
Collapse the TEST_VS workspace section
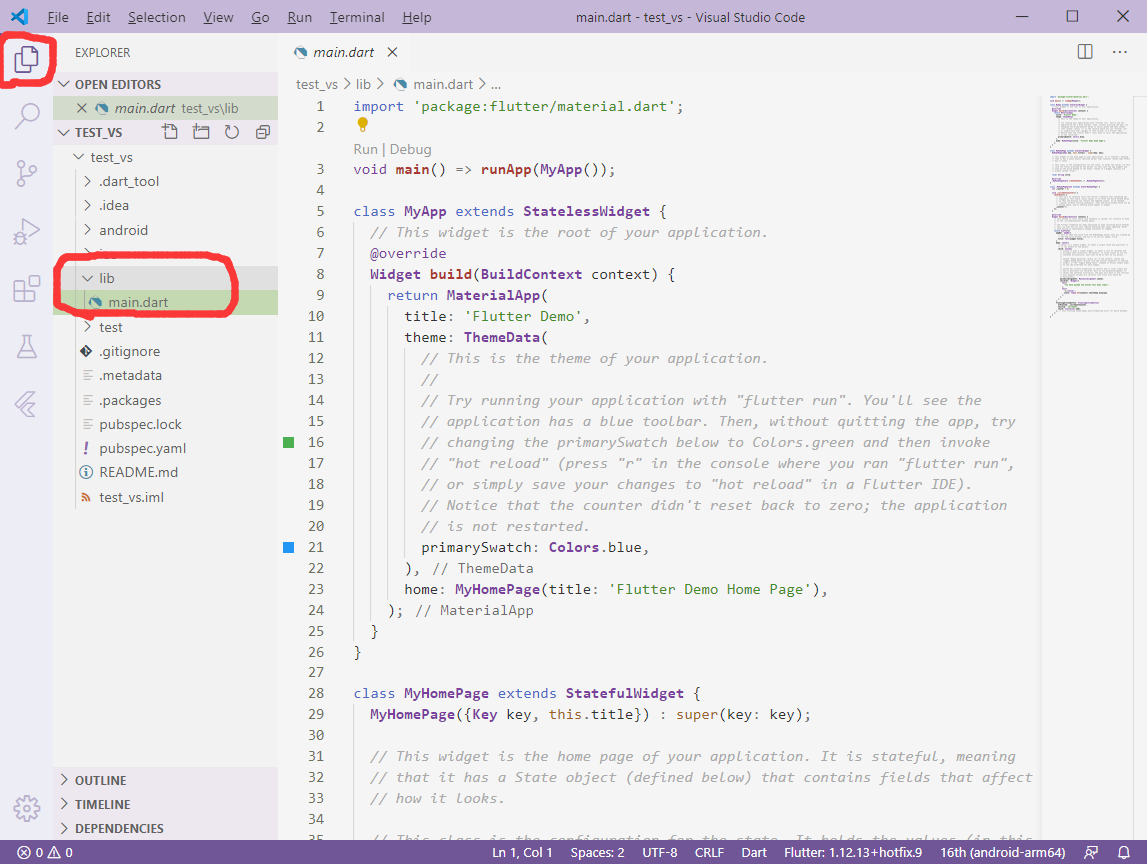(x=64, y=132)
